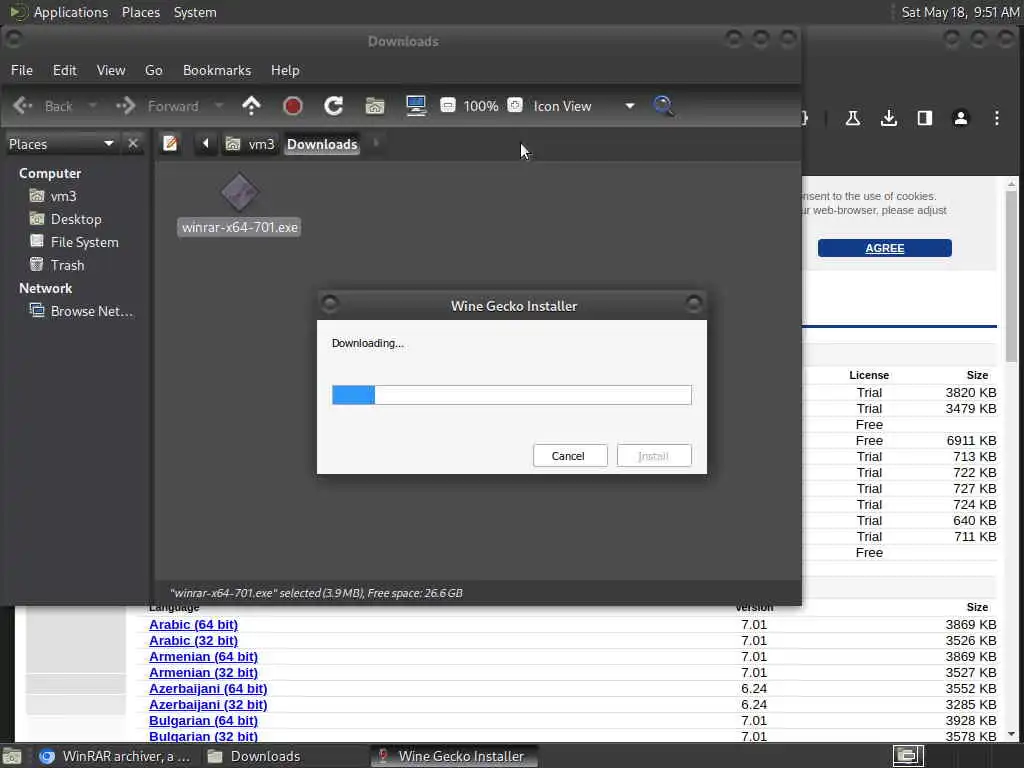Open the View menu
Image resolution: width=1024 pixels, height=768 pixels.
click(111, 70)
